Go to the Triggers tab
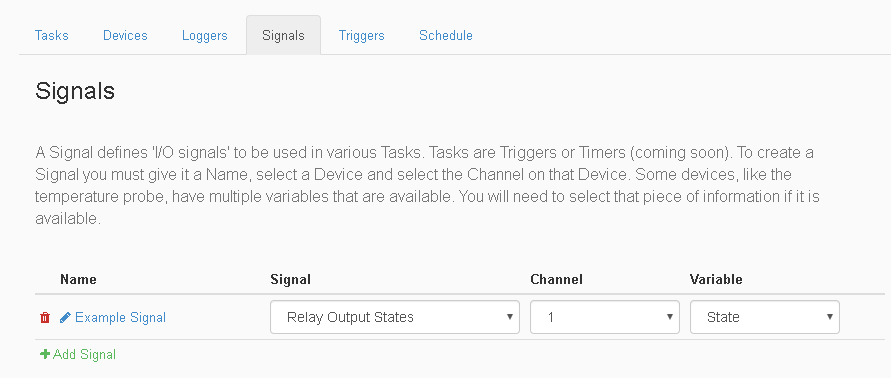Screen dimensions: 891x378 [361, 35]
